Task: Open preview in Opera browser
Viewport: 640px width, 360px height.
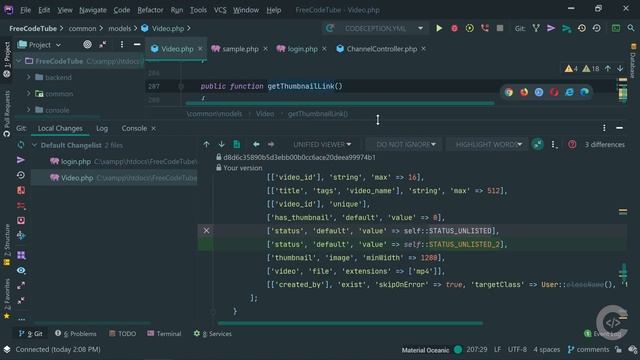Action: coord(554,92)
